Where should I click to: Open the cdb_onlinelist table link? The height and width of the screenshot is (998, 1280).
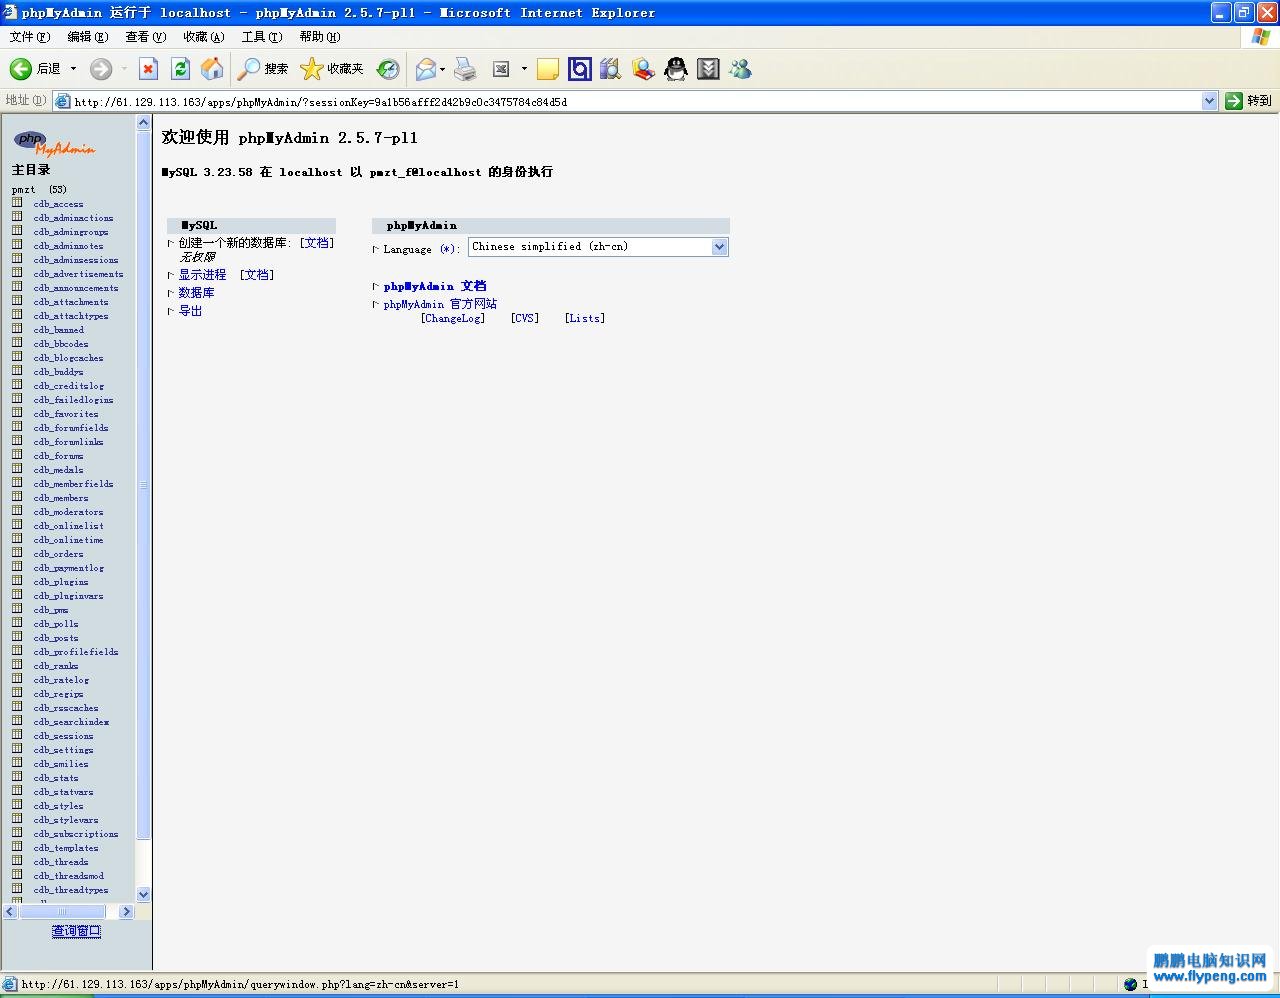coord(68,526)
